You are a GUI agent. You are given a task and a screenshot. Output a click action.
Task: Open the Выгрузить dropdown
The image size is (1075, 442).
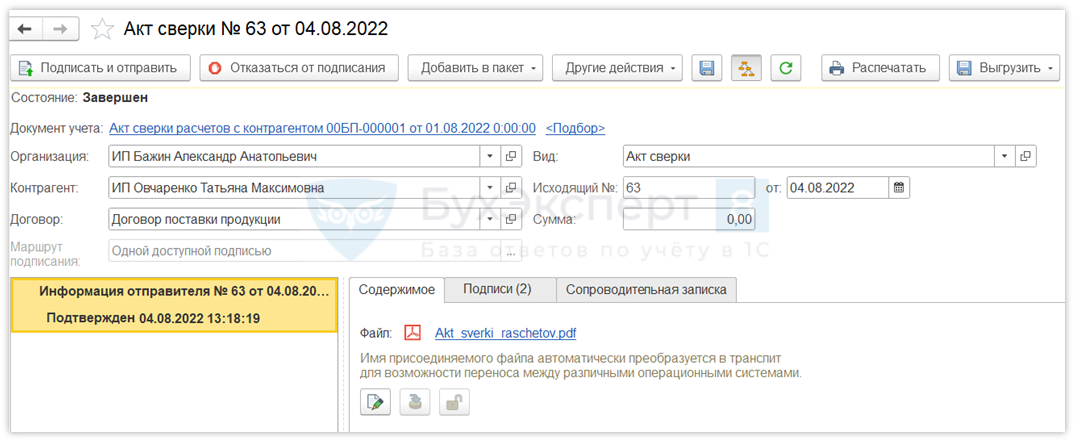click(x=1004, y=68)
